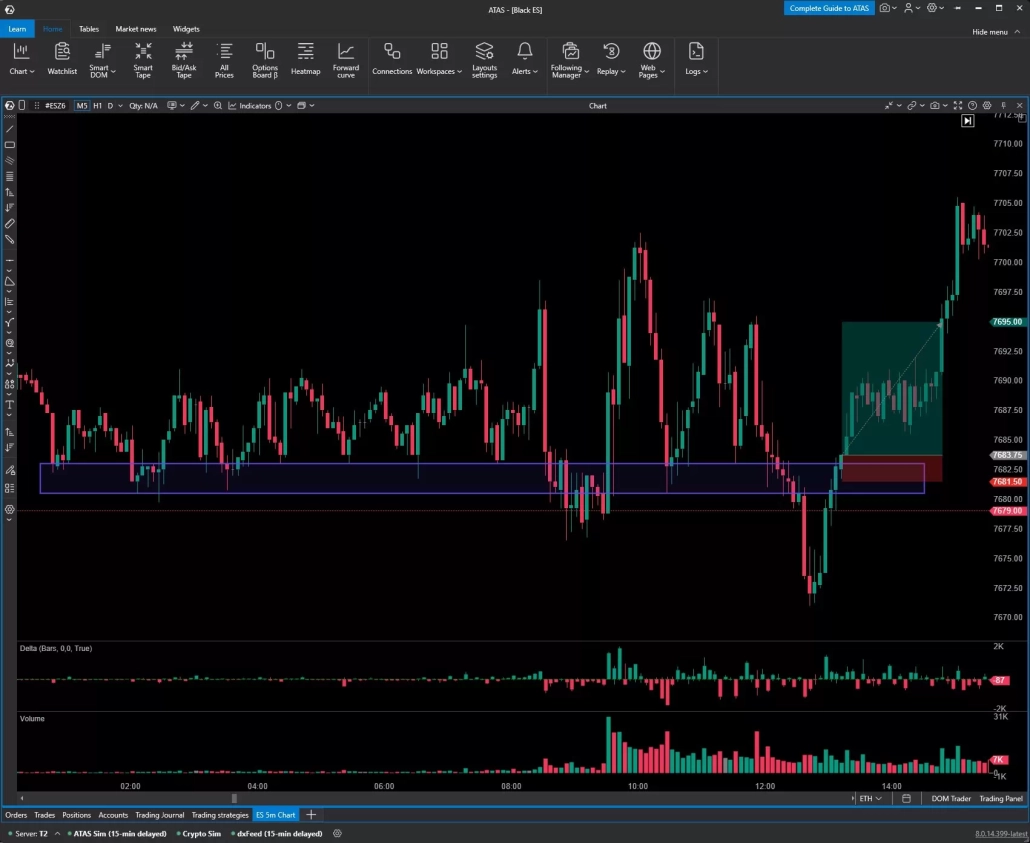Open the Forward curve tool

click(x=346, y=60)
